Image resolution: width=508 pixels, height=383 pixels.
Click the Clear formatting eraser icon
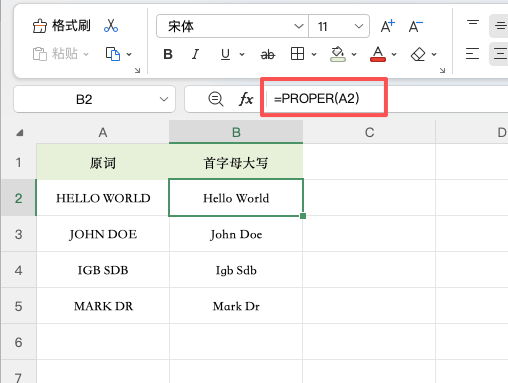point(418,54)
